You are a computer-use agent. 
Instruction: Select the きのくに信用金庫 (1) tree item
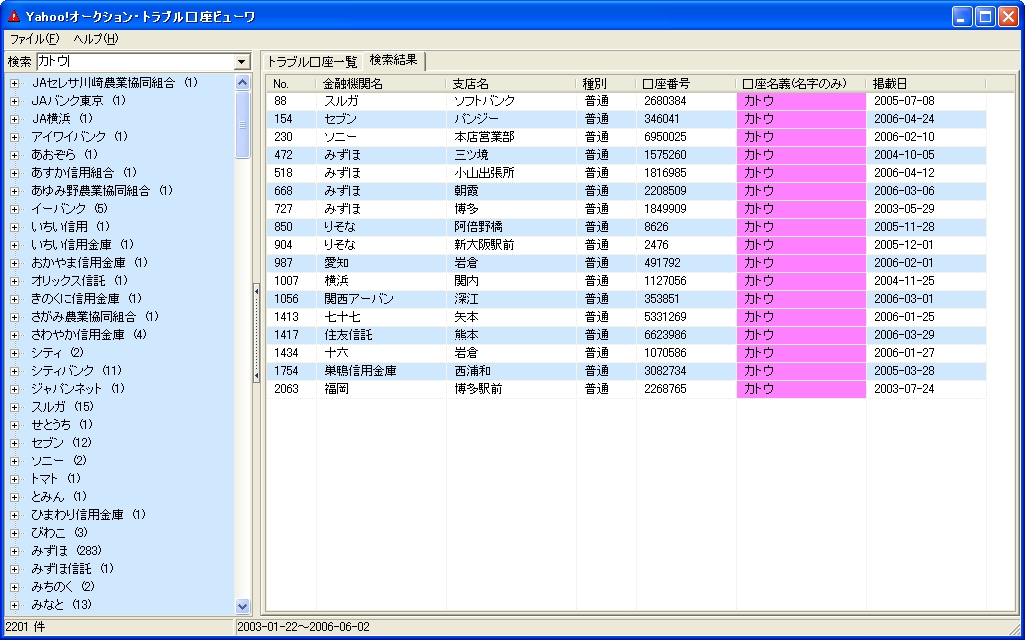point(86,299)
